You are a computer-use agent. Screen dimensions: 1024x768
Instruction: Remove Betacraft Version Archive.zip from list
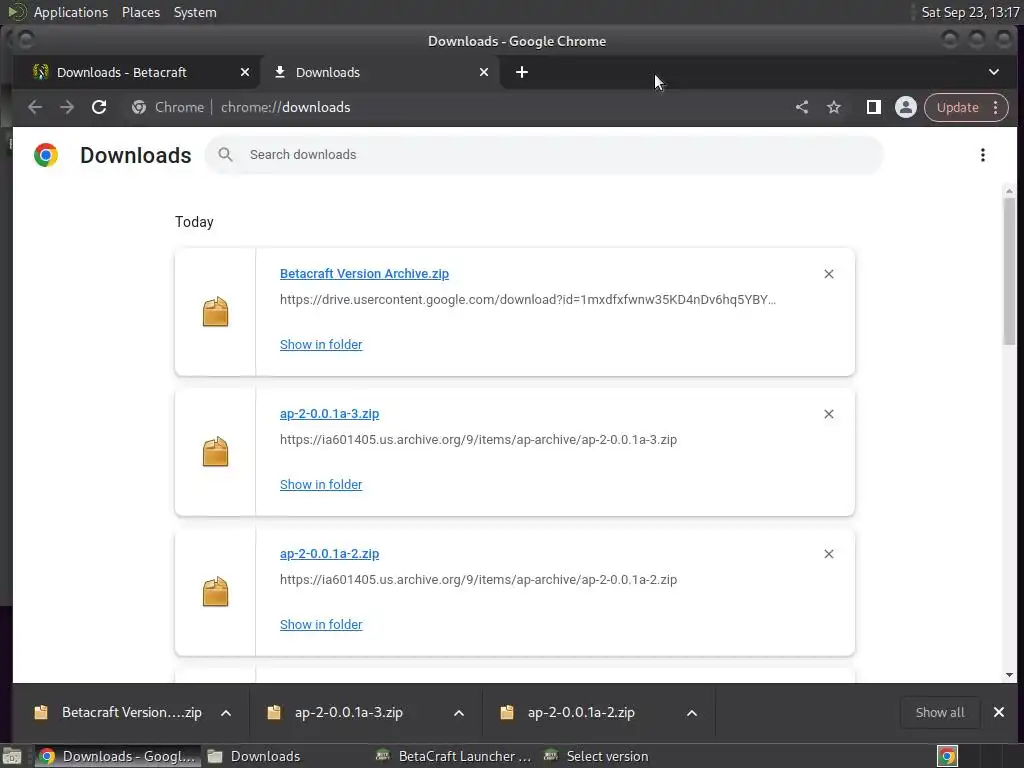829,274
